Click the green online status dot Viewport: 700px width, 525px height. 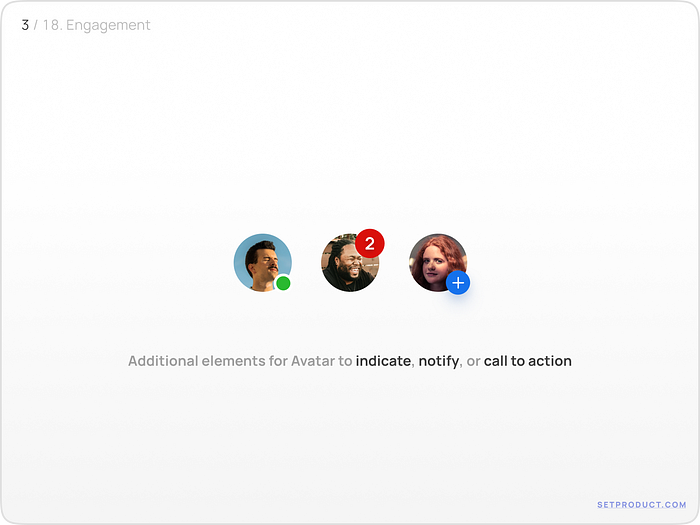point(283,283)
